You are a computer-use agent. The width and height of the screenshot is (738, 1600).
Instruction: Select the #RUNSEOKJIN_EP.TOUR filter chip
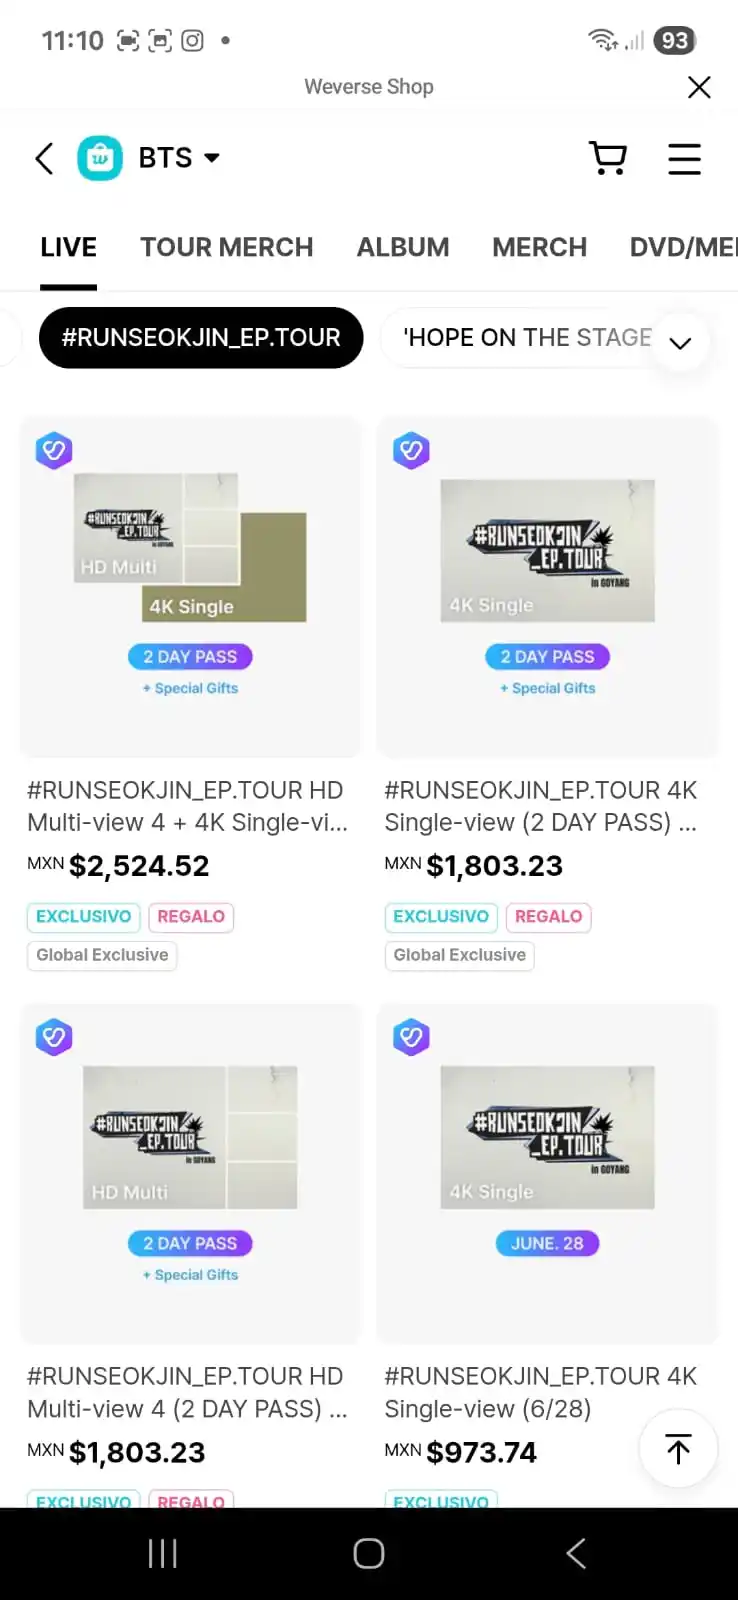(x=200, y=338)
